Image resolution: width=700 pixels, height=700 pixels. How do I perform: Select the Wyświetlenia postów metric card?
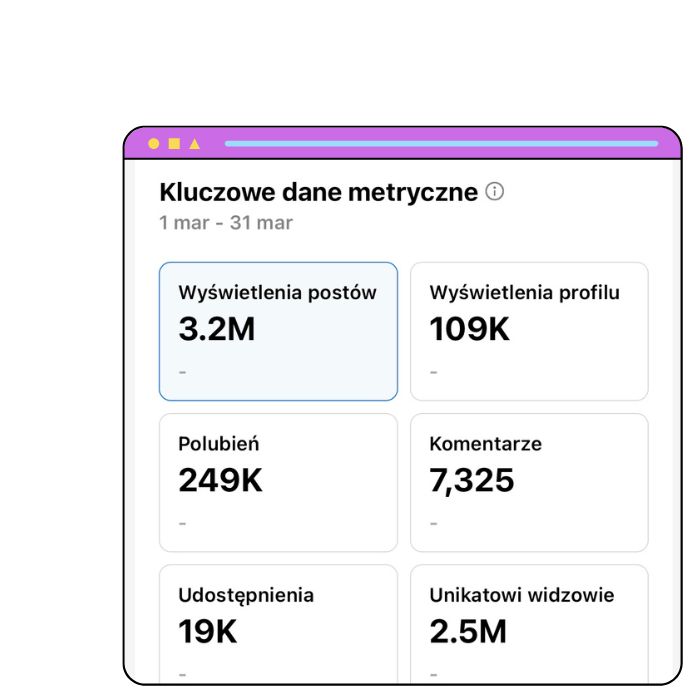(278, 331)
